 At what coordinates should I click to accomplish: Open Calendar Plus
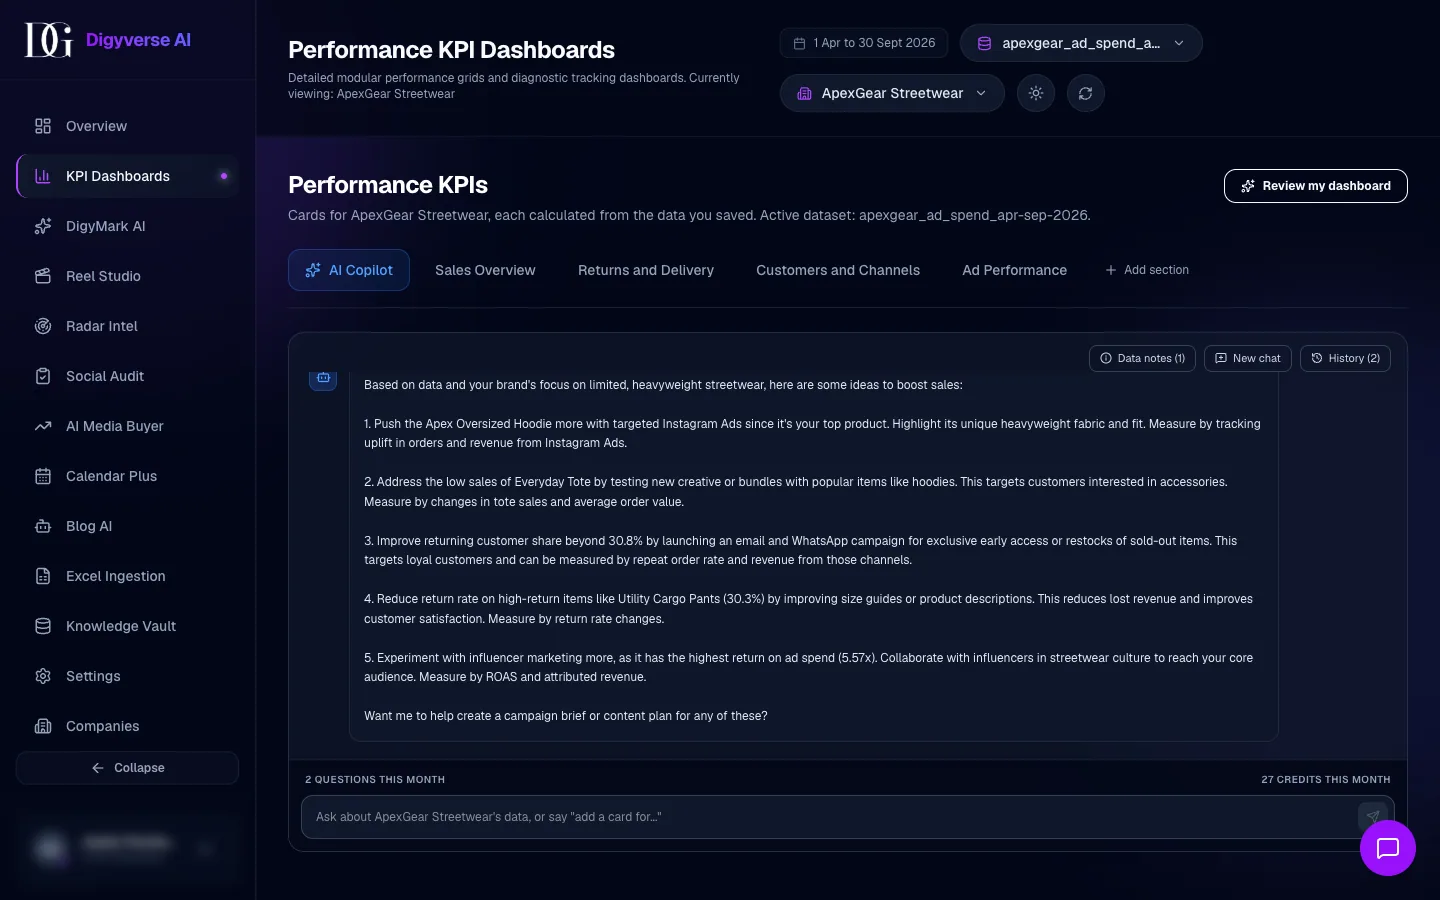[x=127, y=476]
